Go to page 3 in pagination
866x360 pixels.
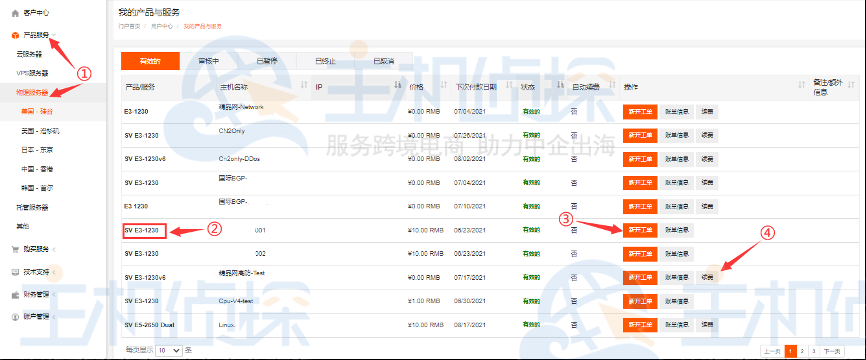[814, 351]
